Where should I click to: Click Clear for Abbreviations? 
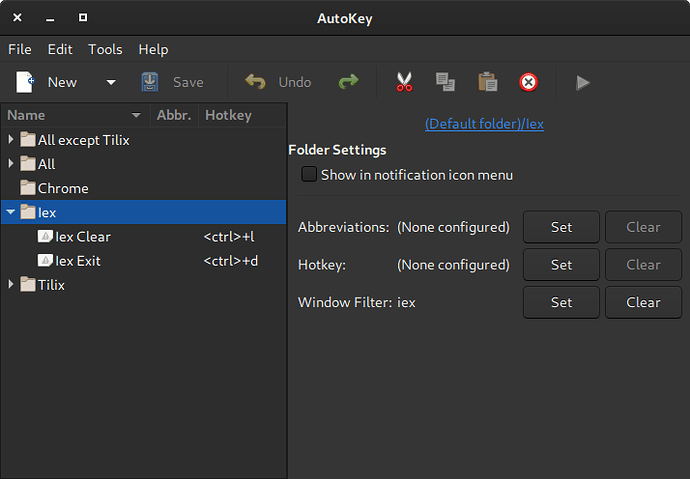tap(643, 227)
